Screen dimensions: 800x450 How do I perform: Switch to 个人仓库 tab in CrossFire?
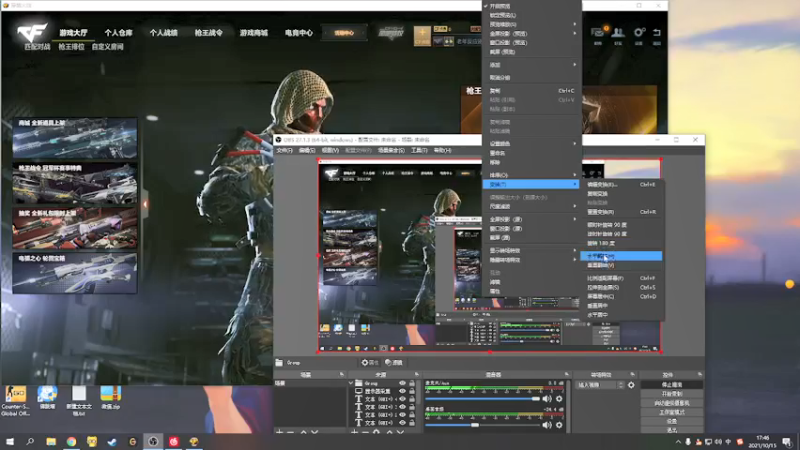tap(118, 33)
